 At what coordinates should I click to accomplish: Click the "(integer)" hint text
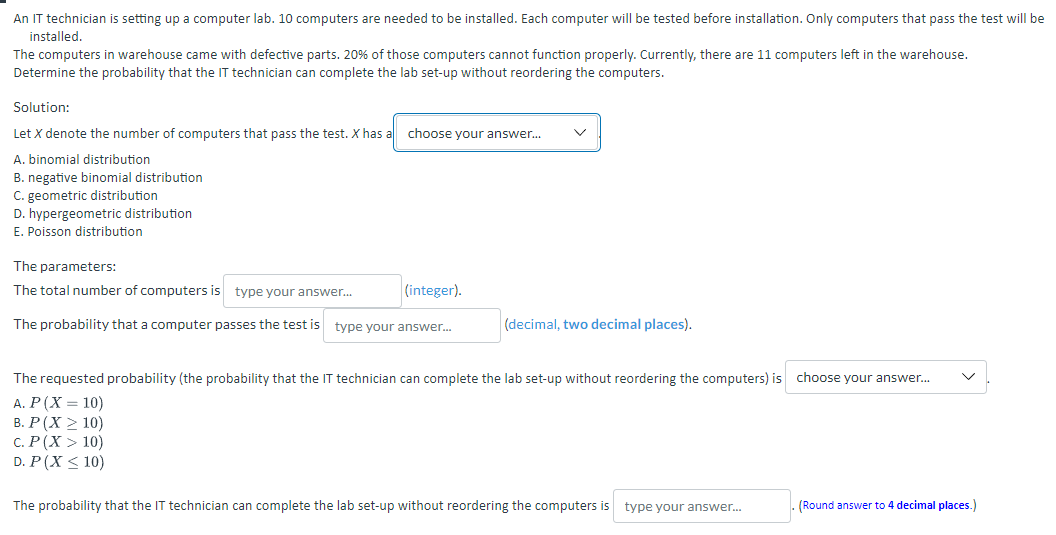[433, 291]
